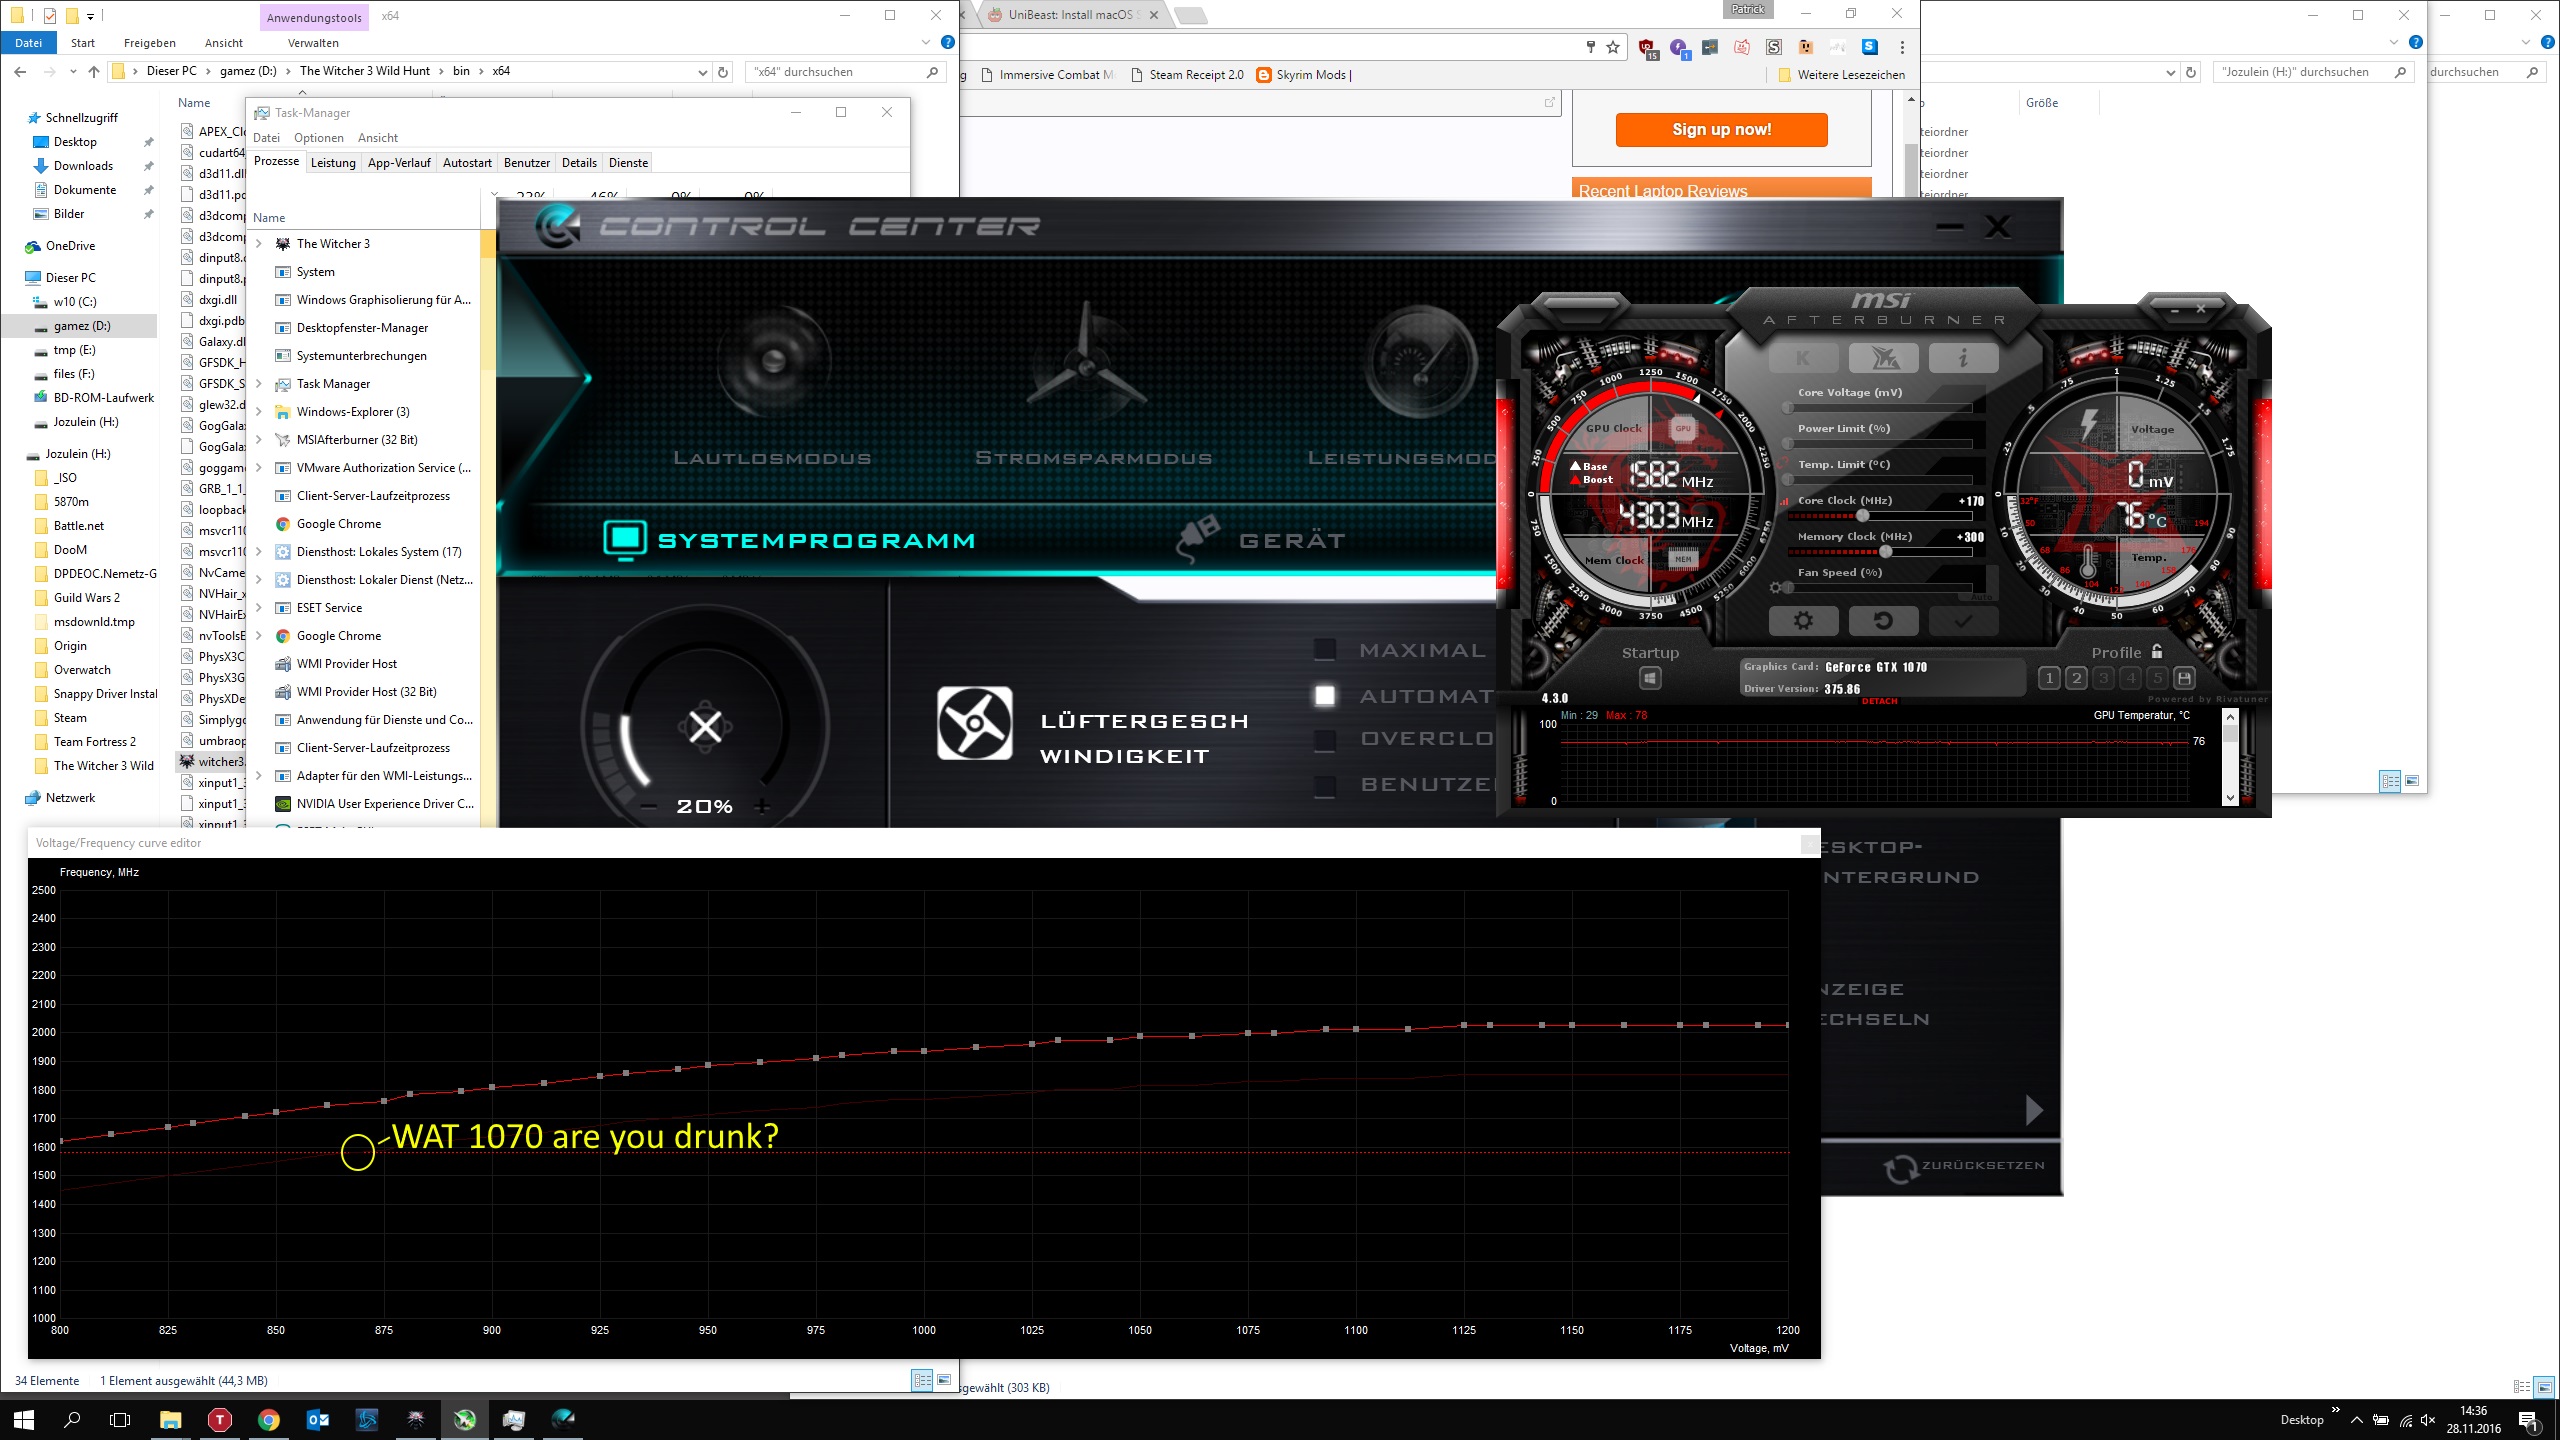Click DETACH below the Afterburner driver version

click(x=1879, y=701)
